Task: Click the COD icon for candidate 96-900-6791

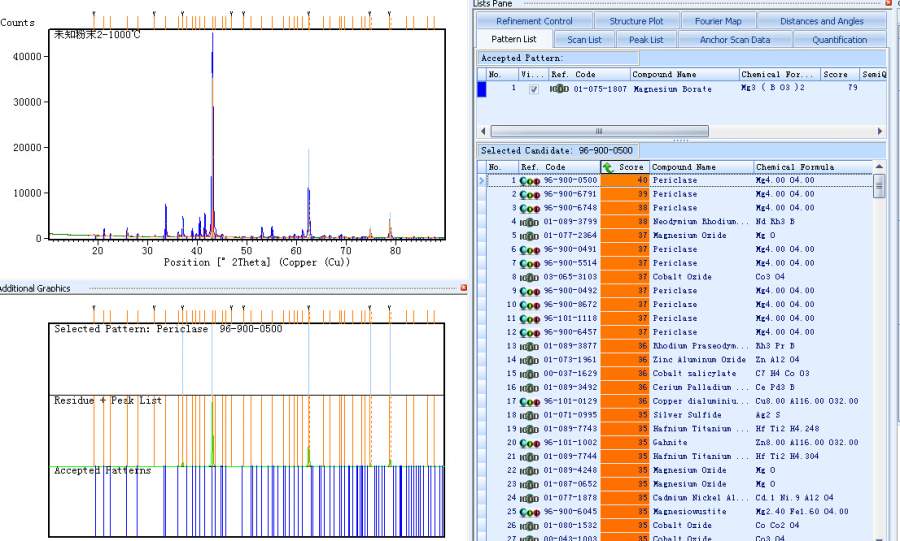Action: pos(530,194)
